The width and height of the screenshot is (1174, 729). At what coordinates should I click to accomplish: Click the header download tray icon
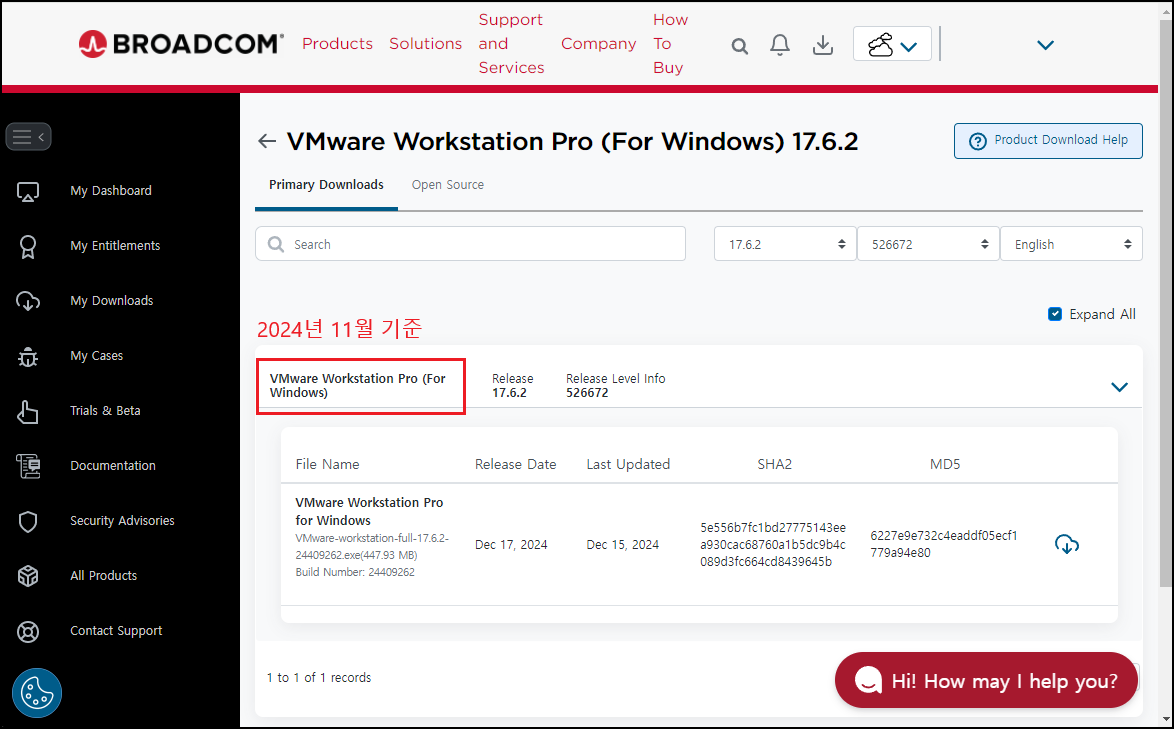pos(823,45)
